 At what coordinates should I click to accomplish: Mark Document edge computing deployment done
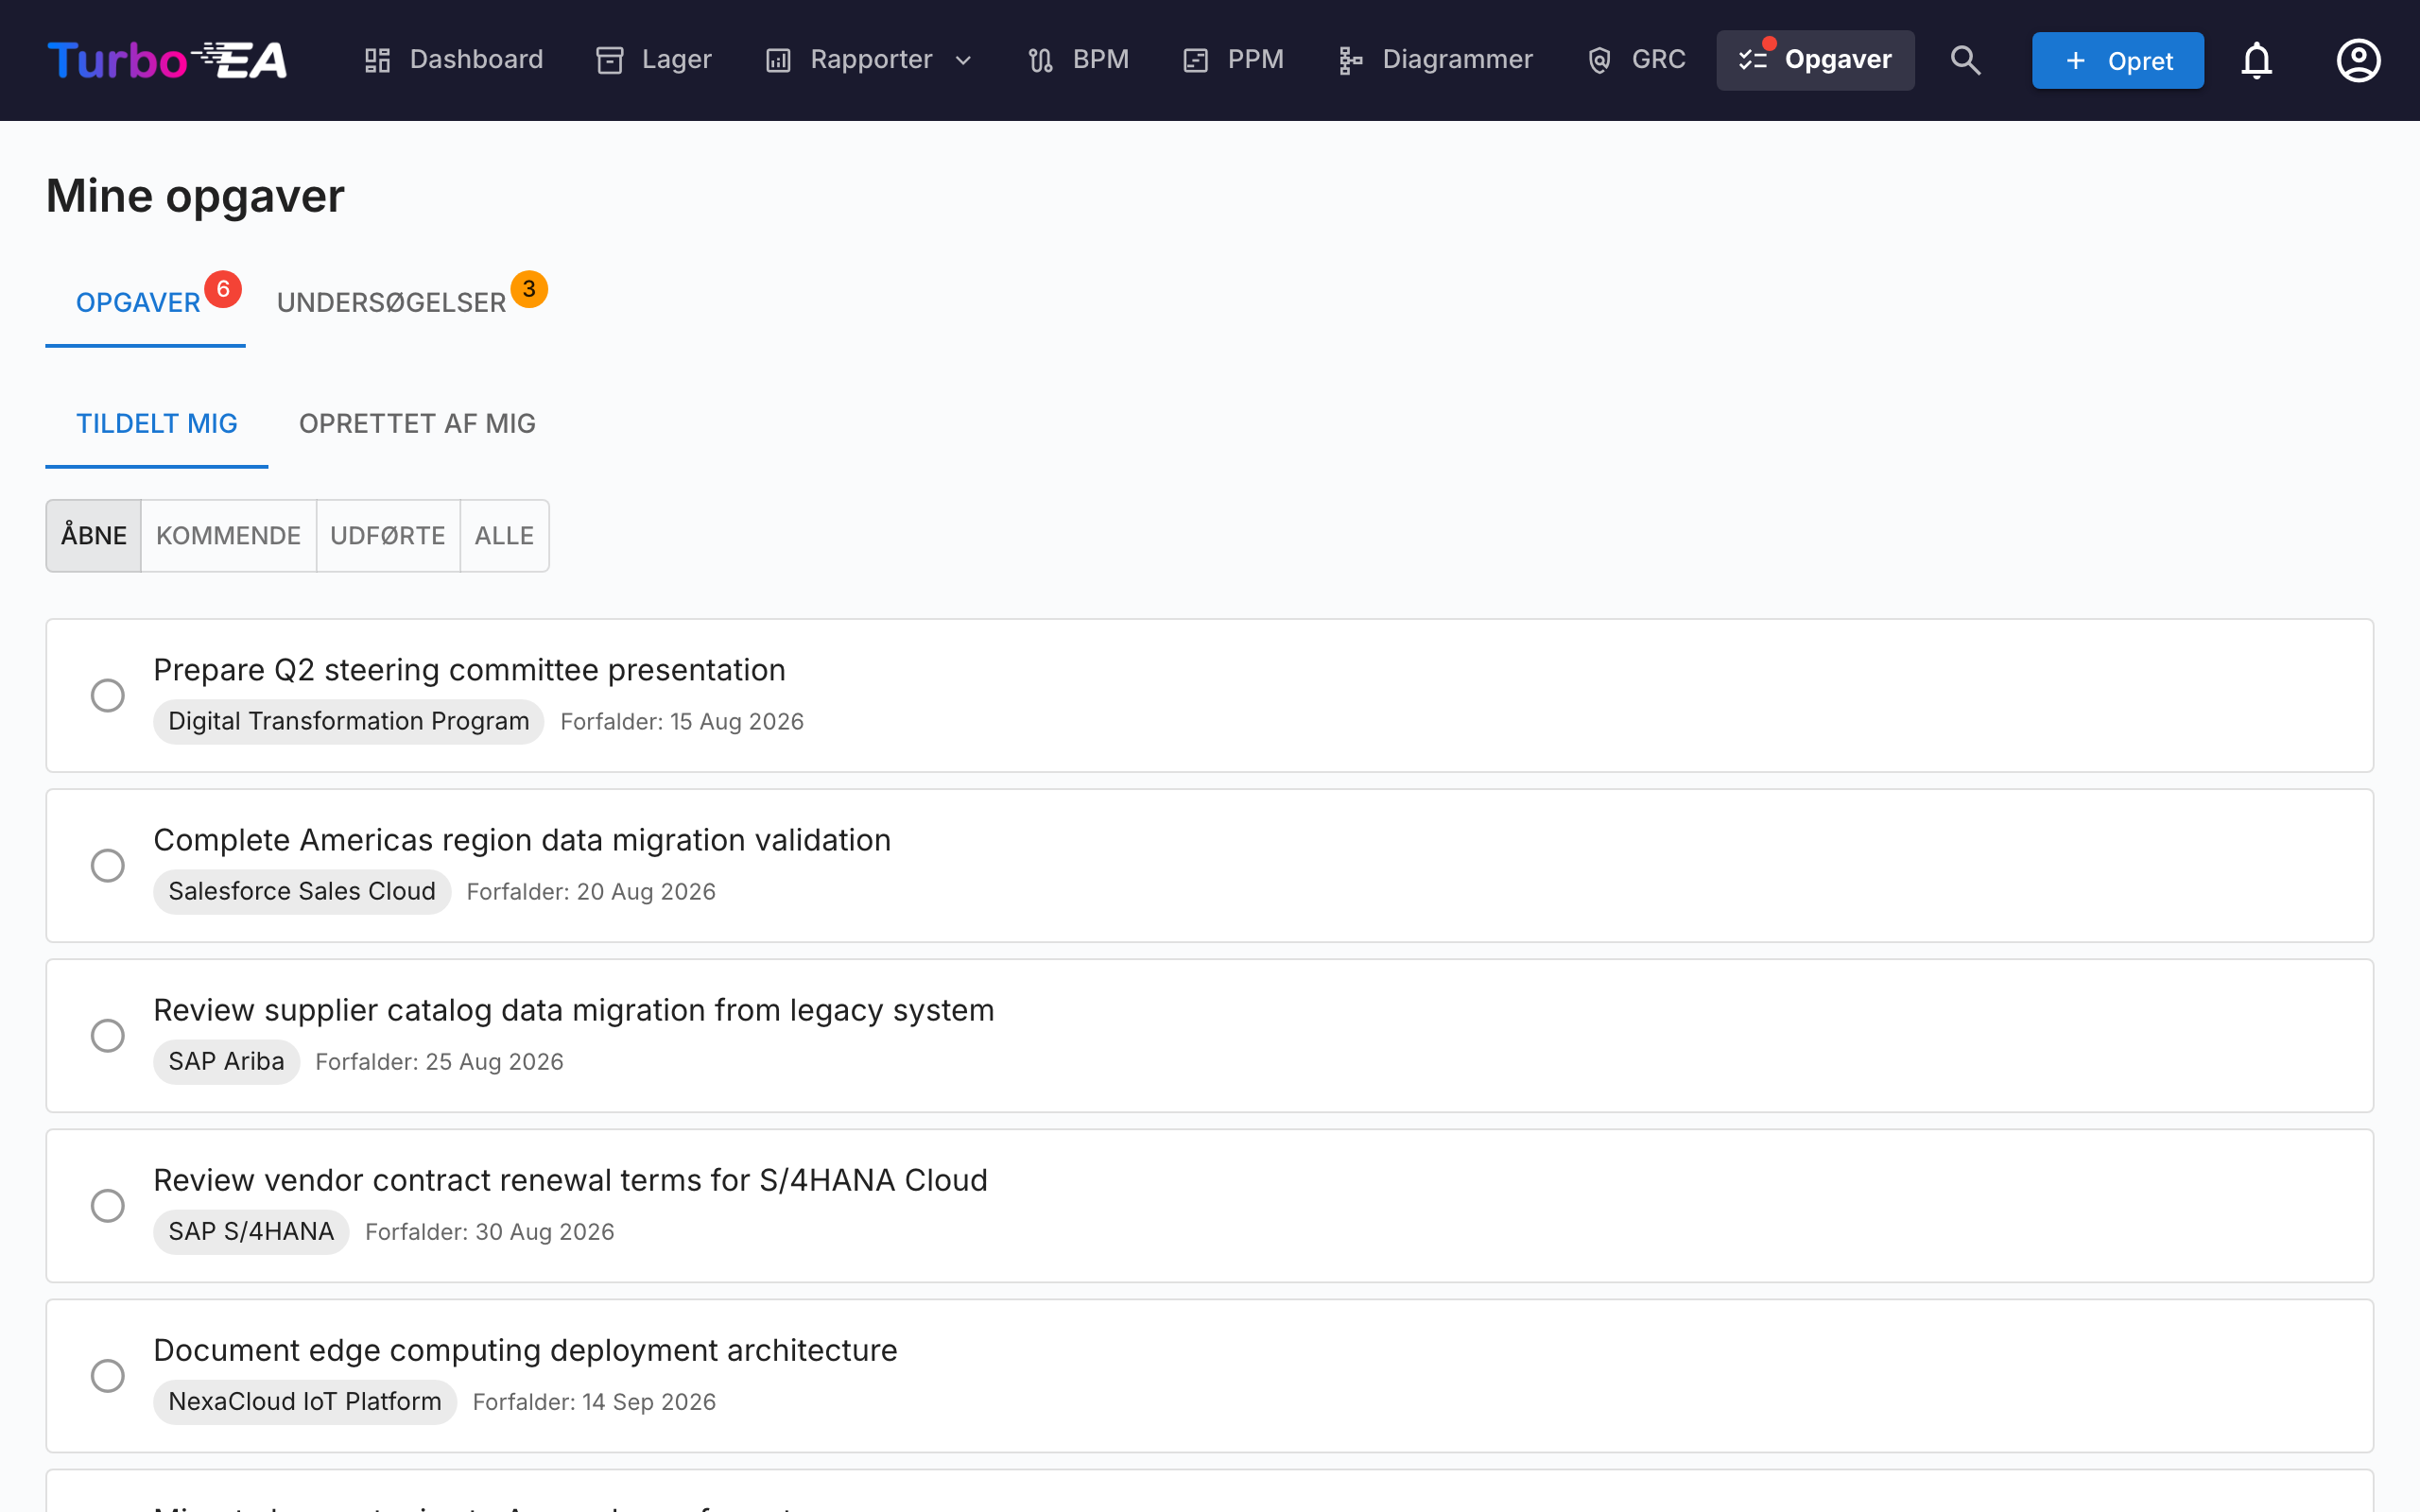pos(108,1375)
